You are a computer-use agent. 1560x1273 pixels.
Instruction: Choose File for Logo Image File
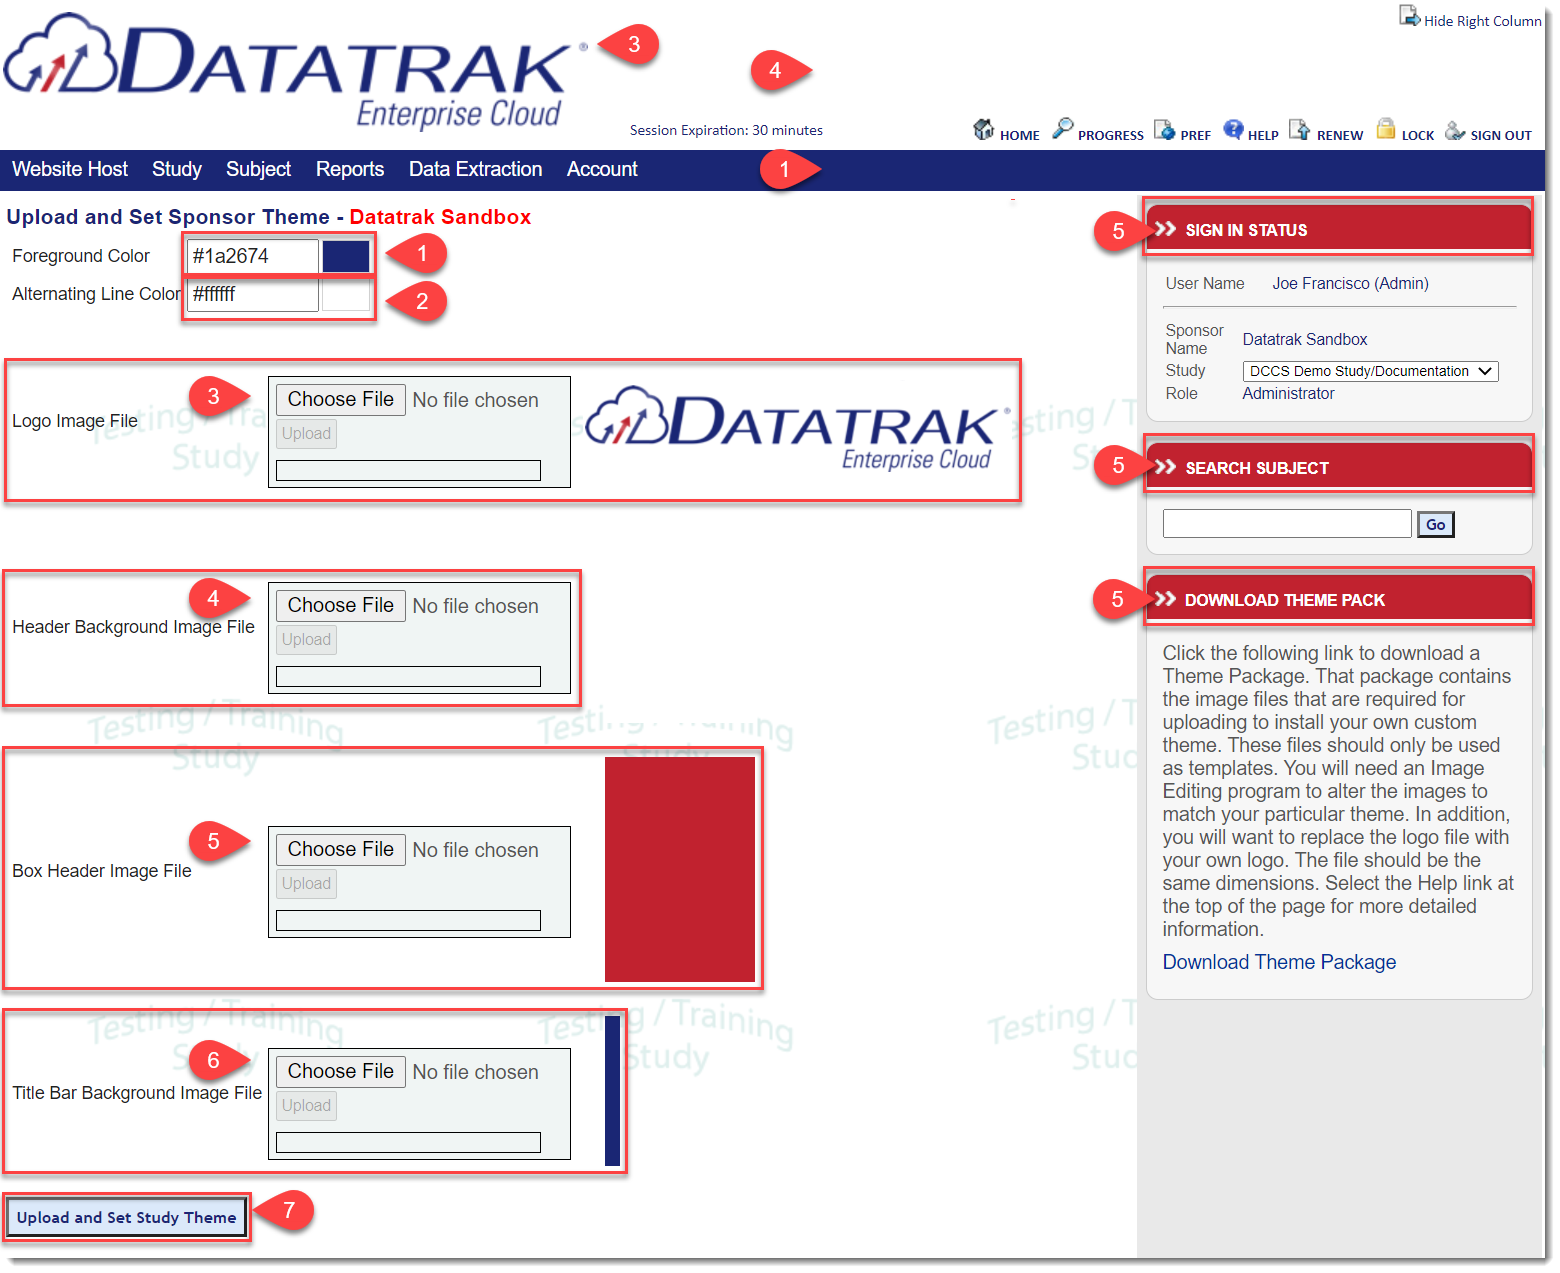pos(341,399)
